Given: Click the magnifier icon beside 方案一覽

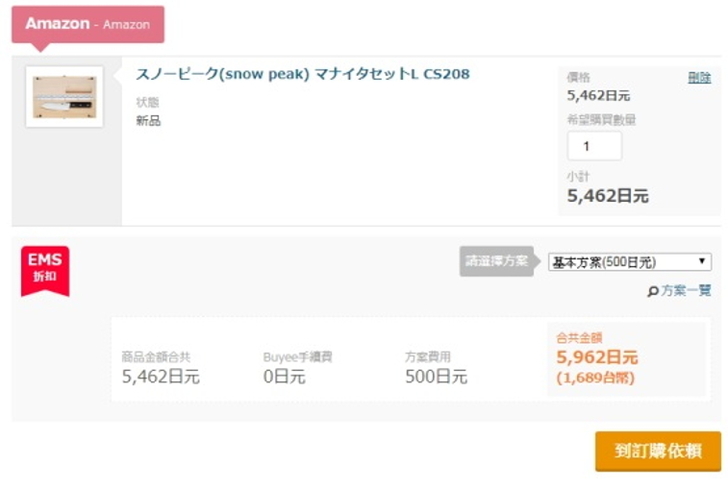Looking at the screenshot, I should (x=653, y=291).
